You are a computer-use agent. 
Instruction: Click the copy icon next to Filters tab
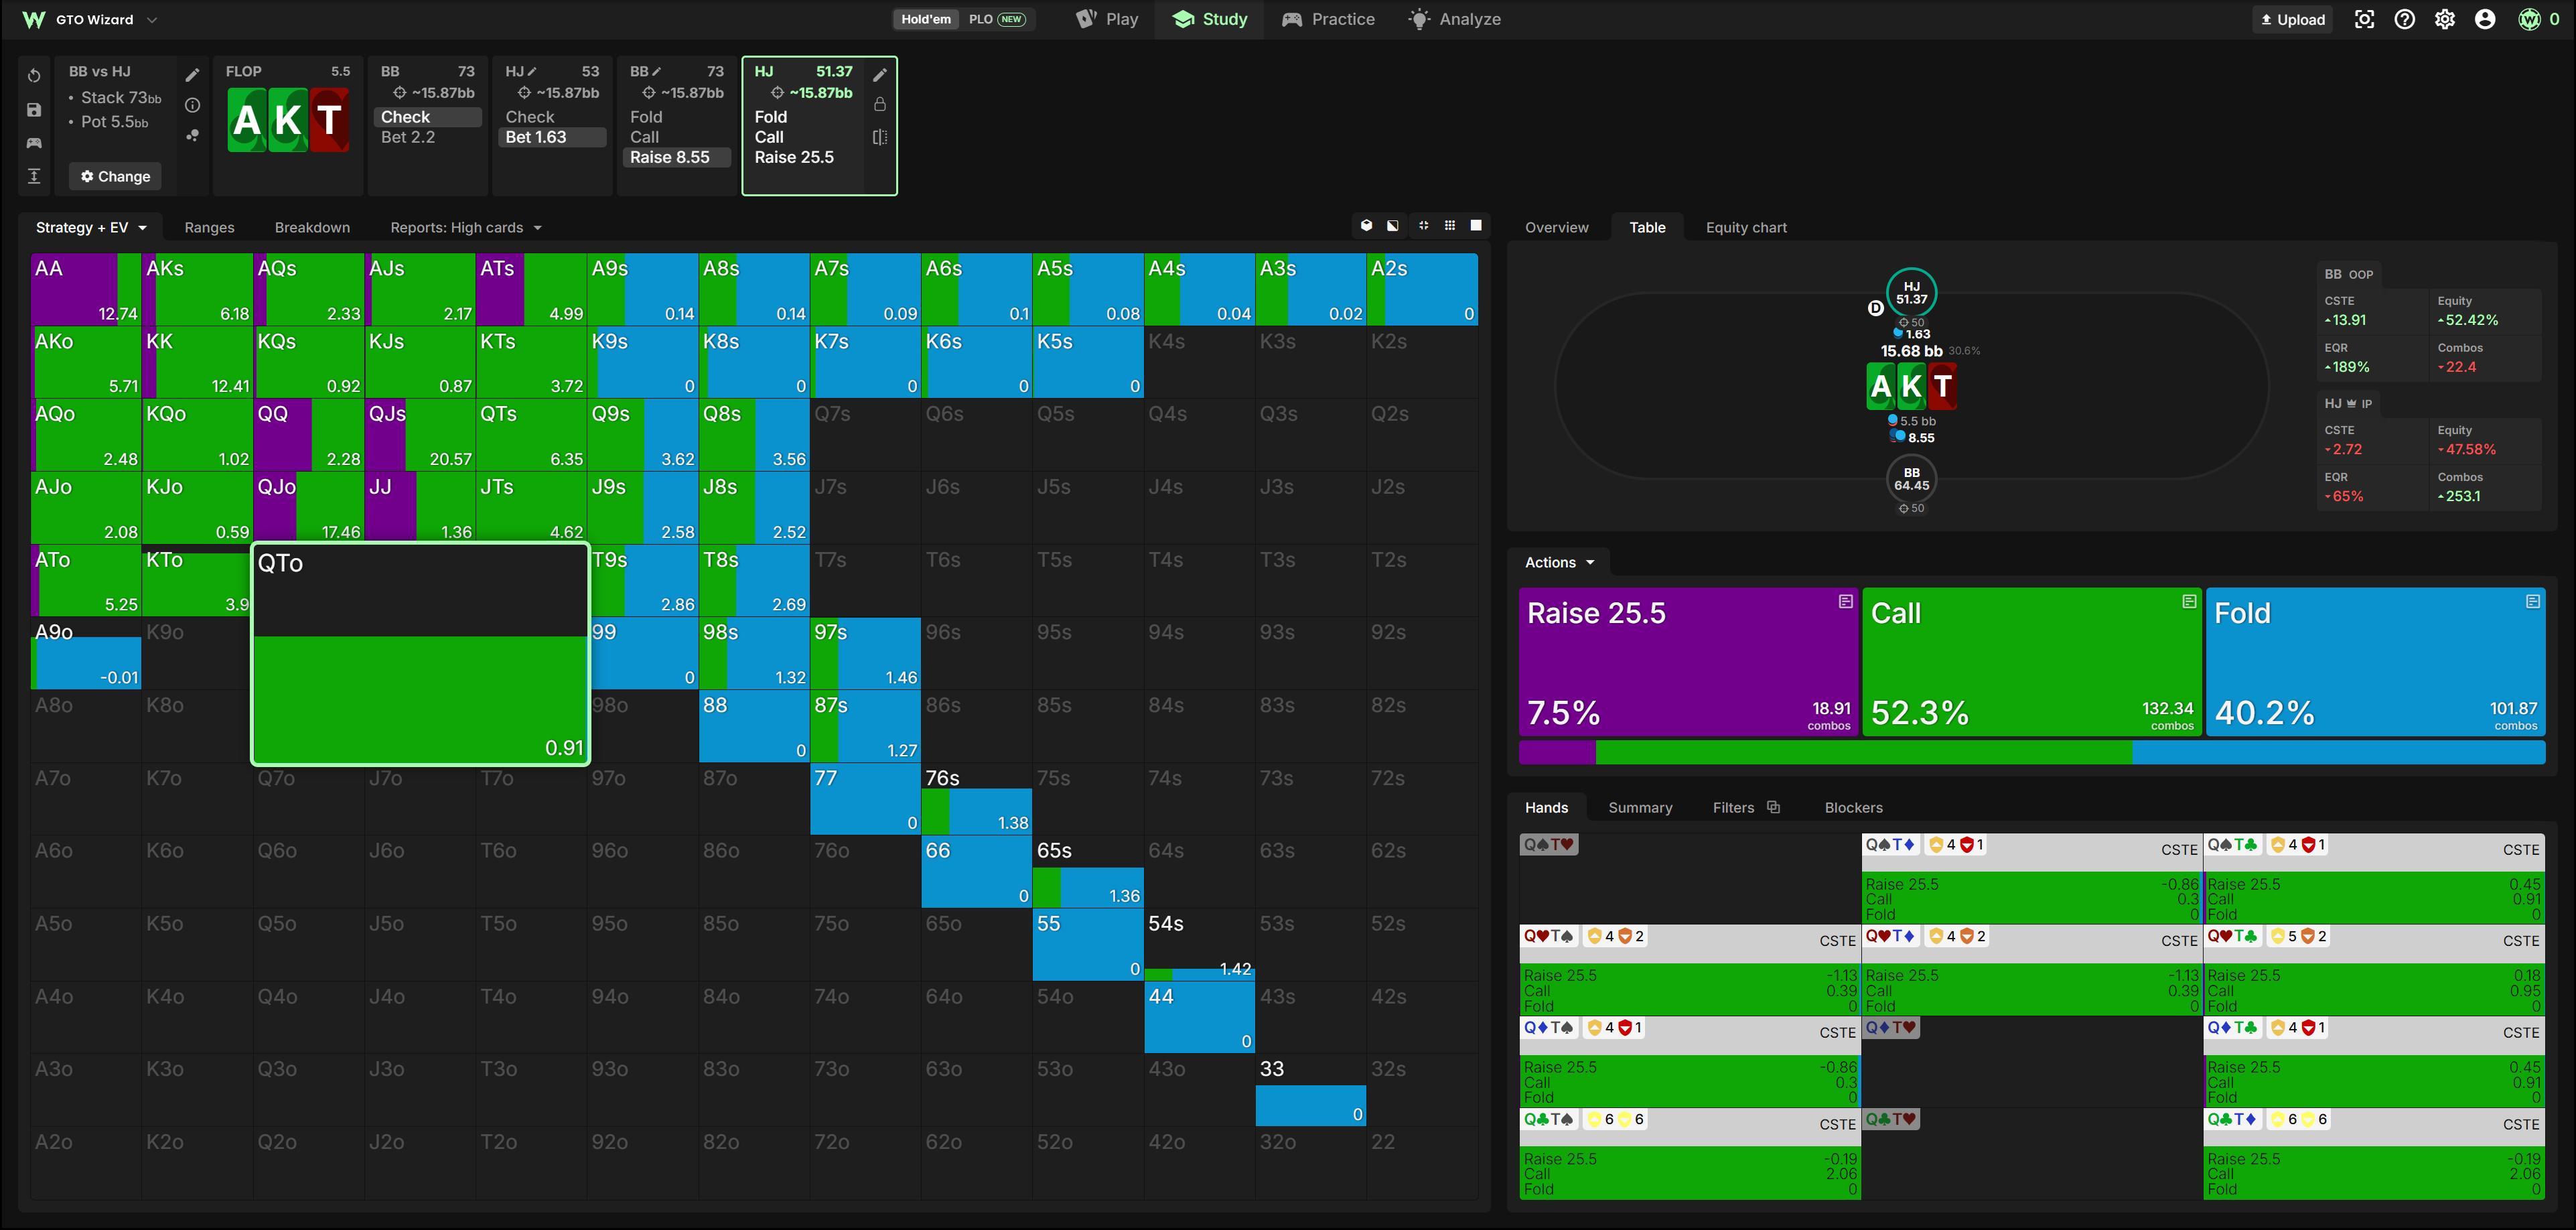click(1774, 807)
